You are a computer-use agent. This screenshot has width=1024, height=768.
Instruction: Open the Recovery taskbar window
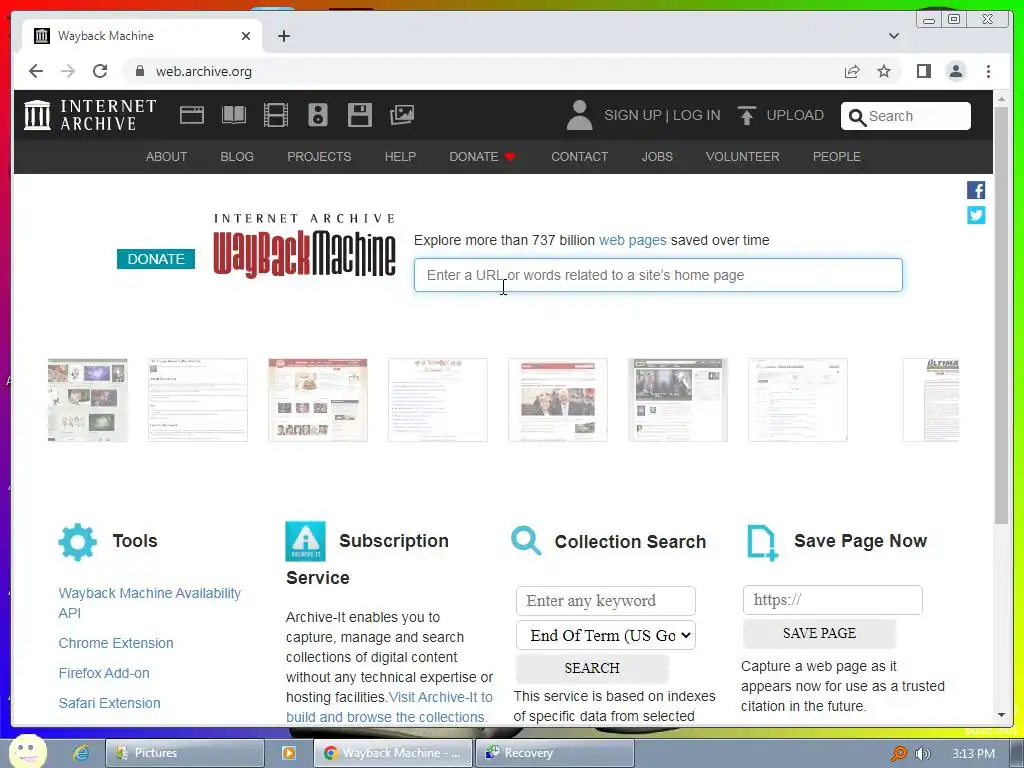(554, 753)
